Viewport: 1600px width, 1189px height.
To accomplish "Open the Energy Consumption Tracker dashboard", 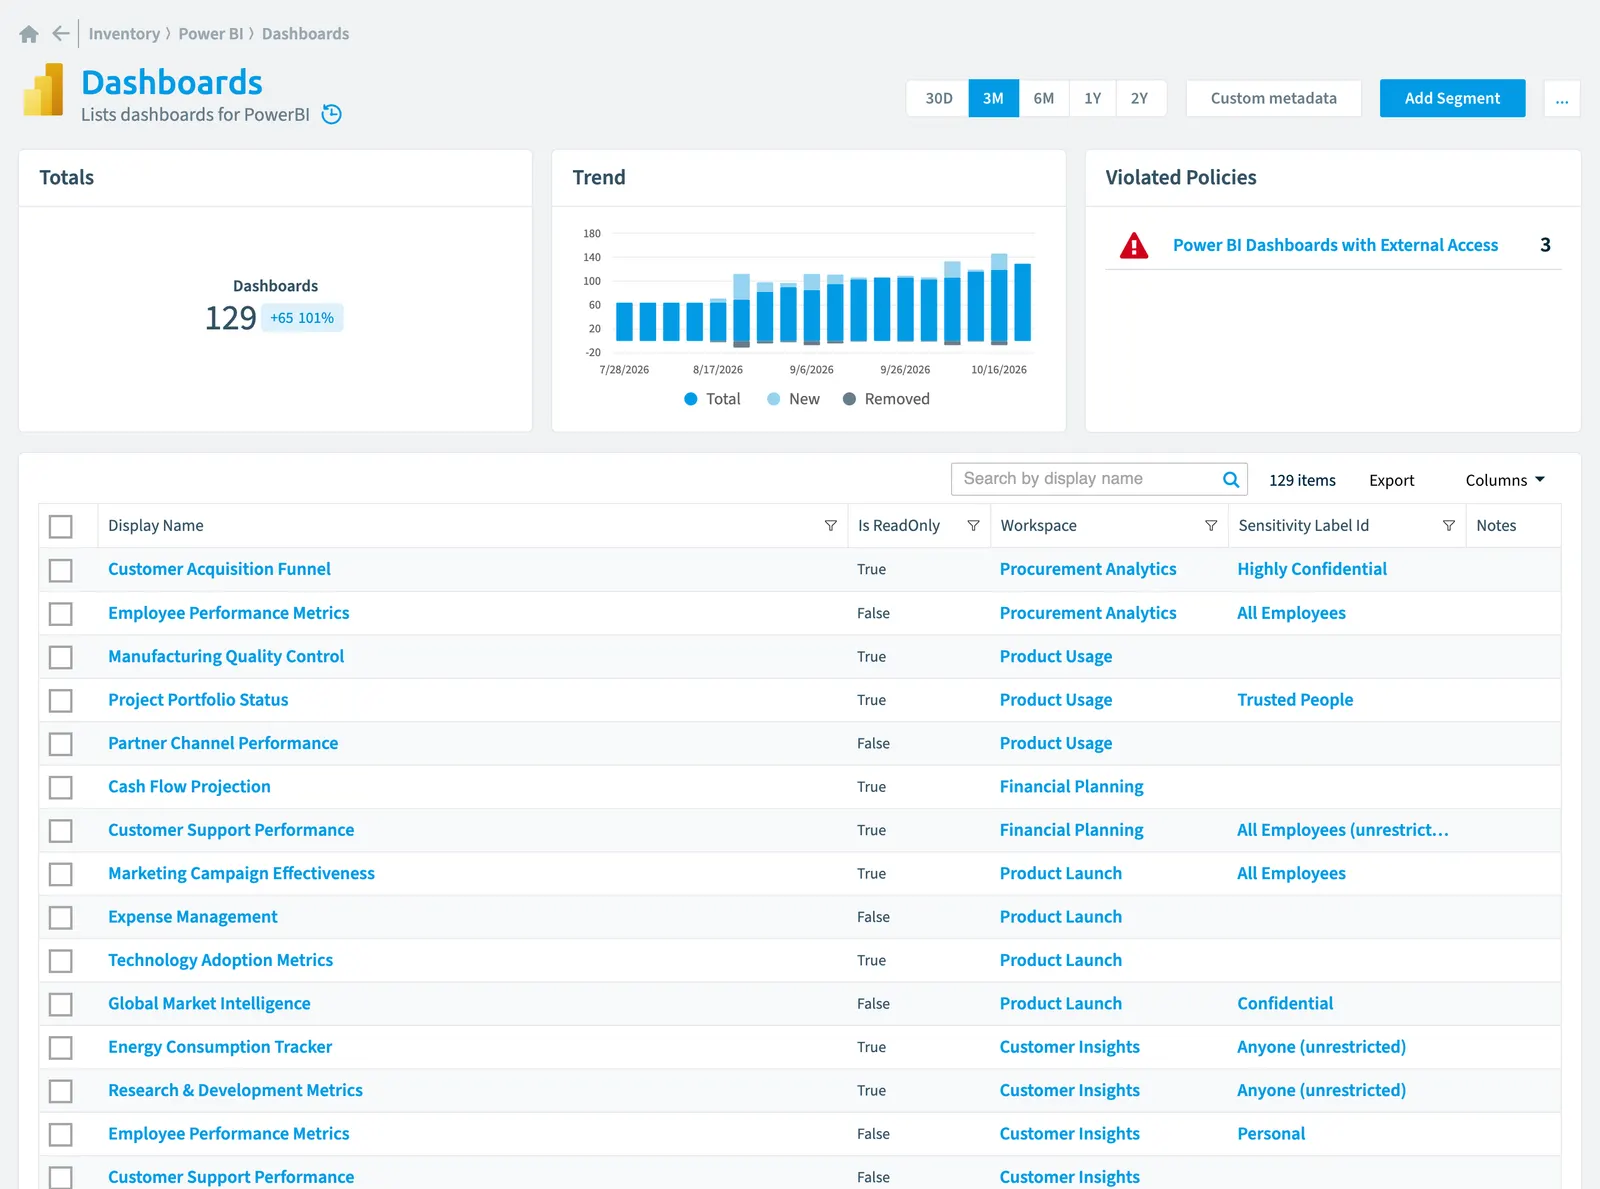I will tap(220, 1047).
